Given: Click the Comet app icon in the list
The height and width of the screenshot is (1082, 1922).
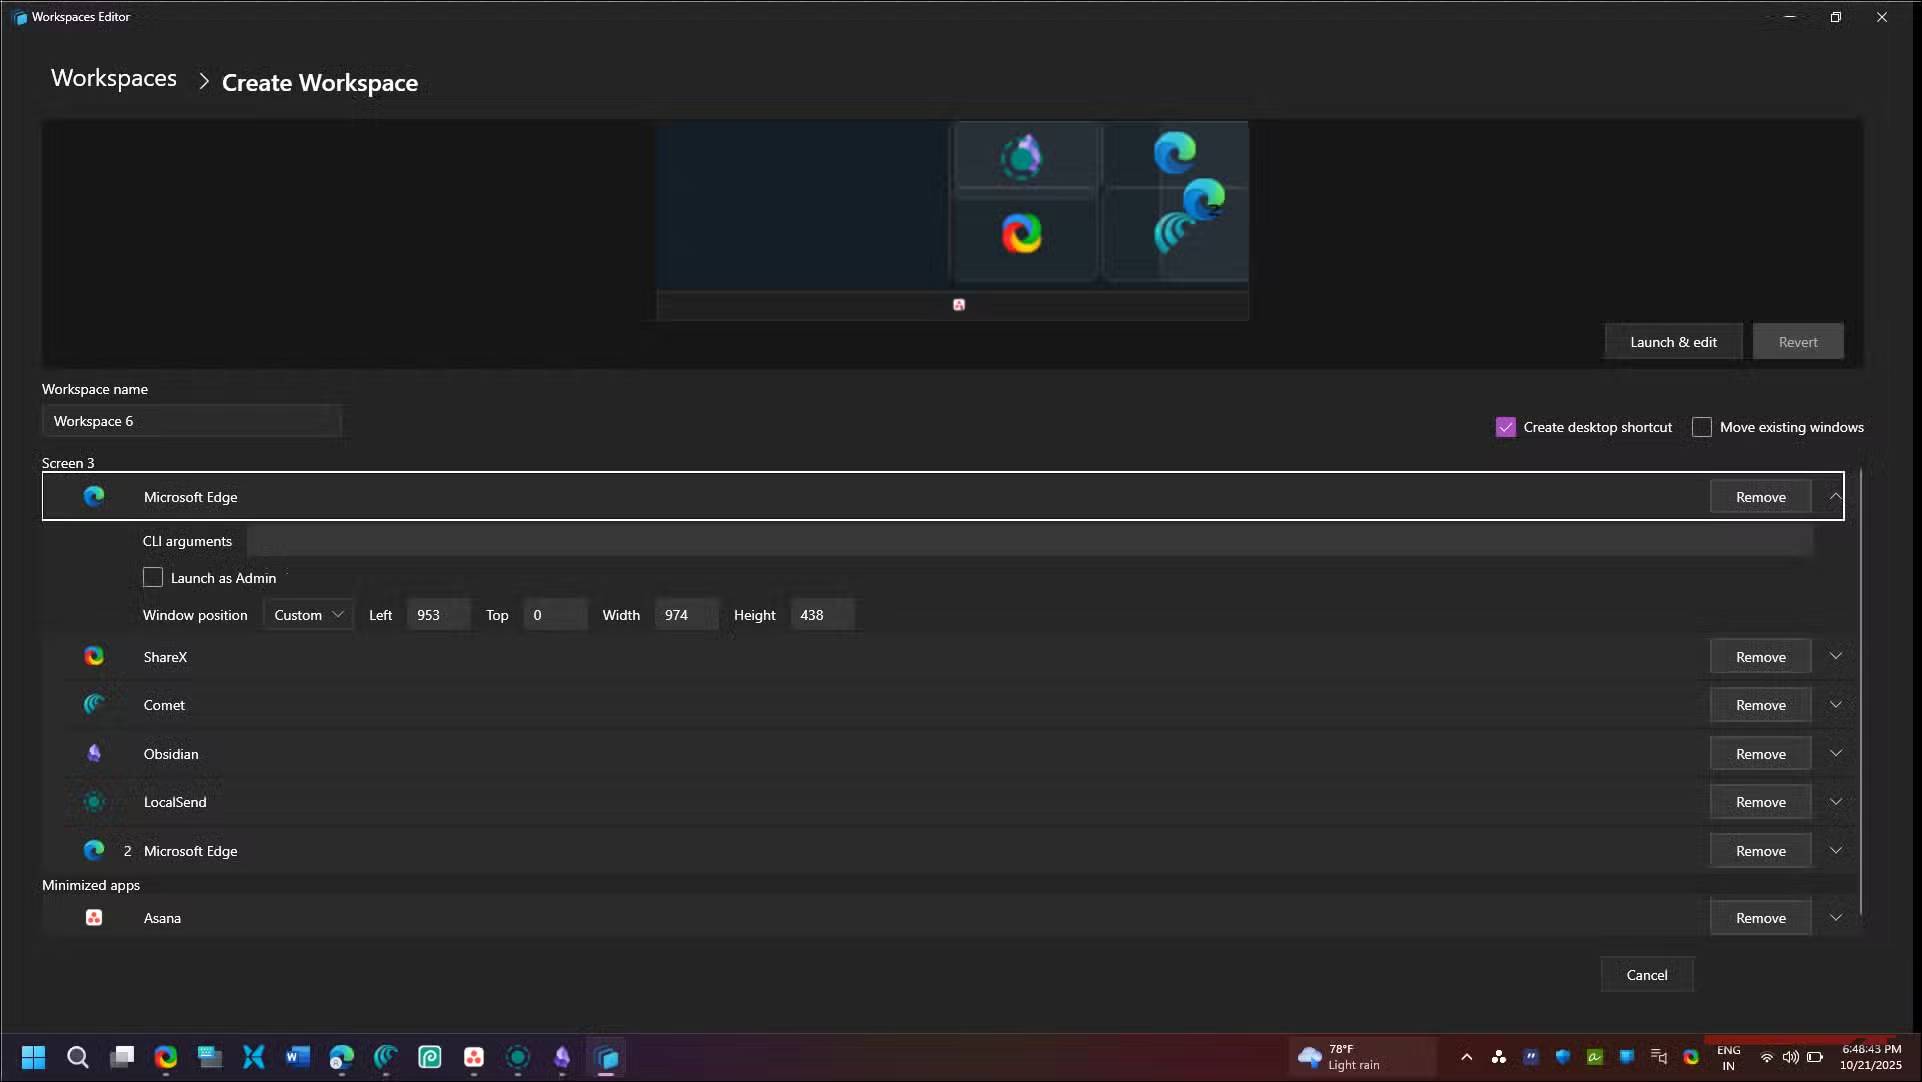Looking at the screenshot, I should point(94,704).
